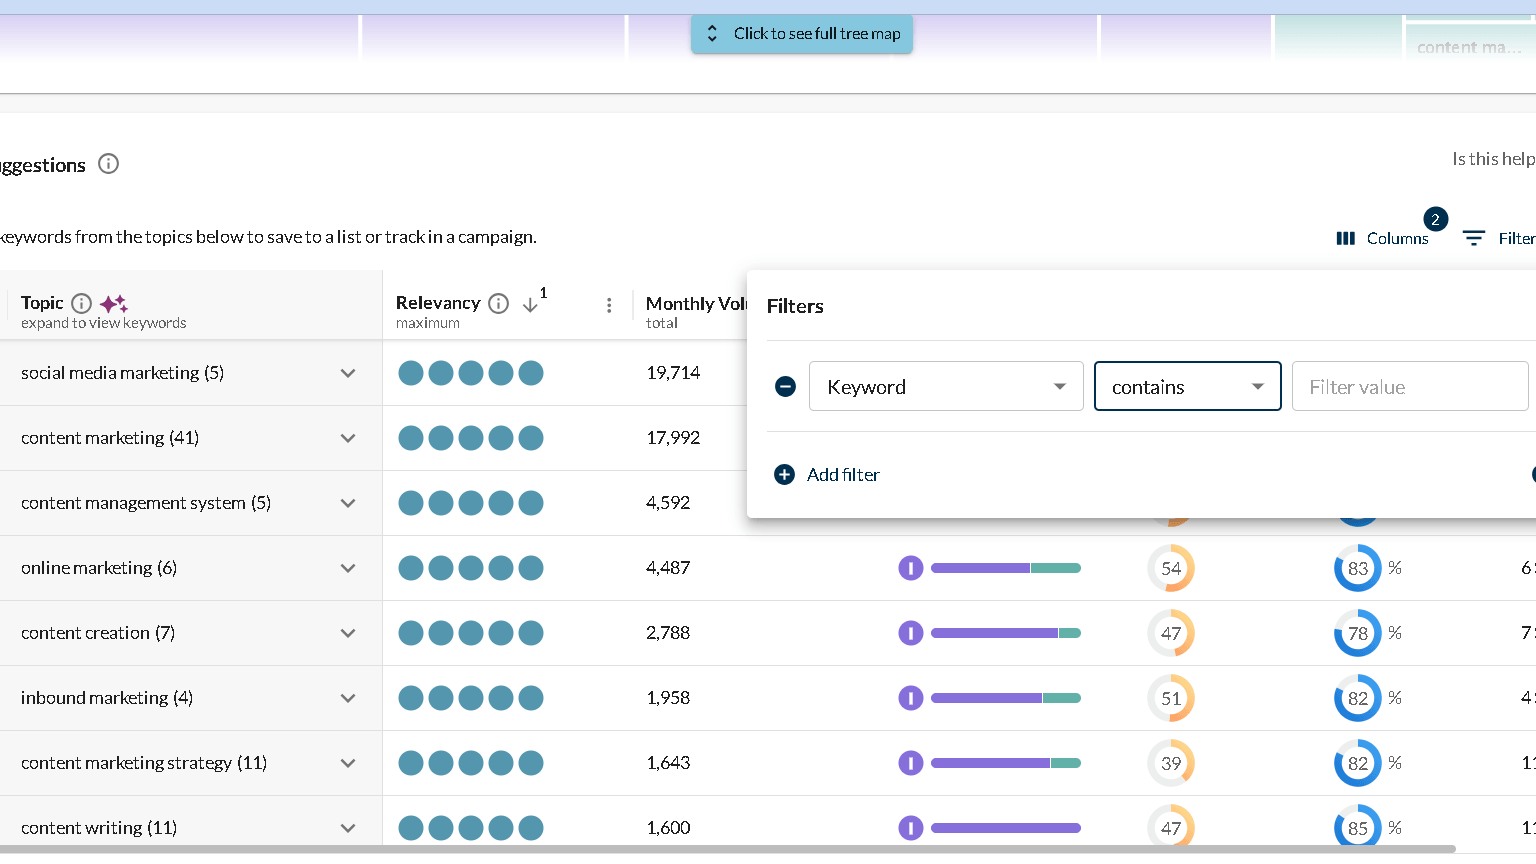
Task: Toggle the Relevancy sort direction arrow
Action: click(x=531, y=305)
